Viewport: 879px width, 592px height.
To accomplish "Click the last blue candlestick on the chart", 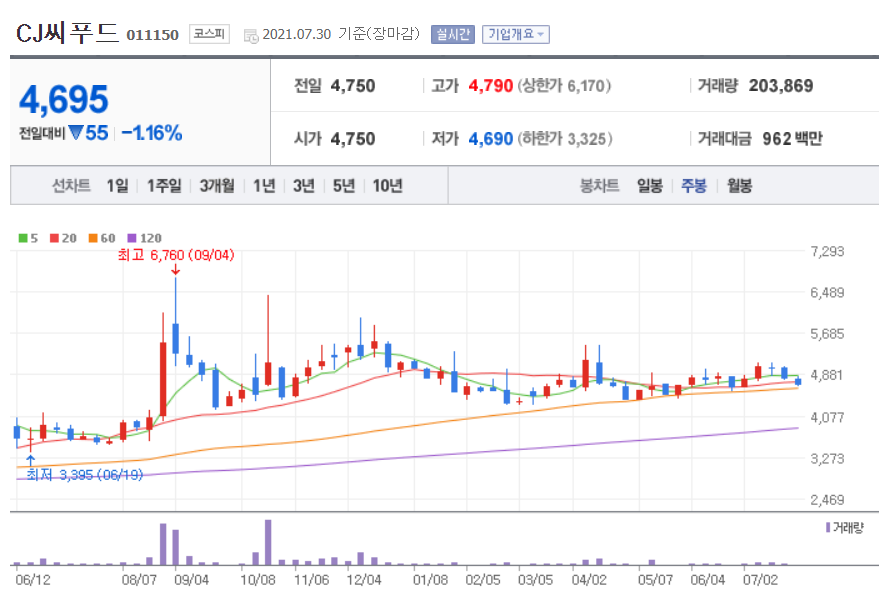I will [798, 381].
